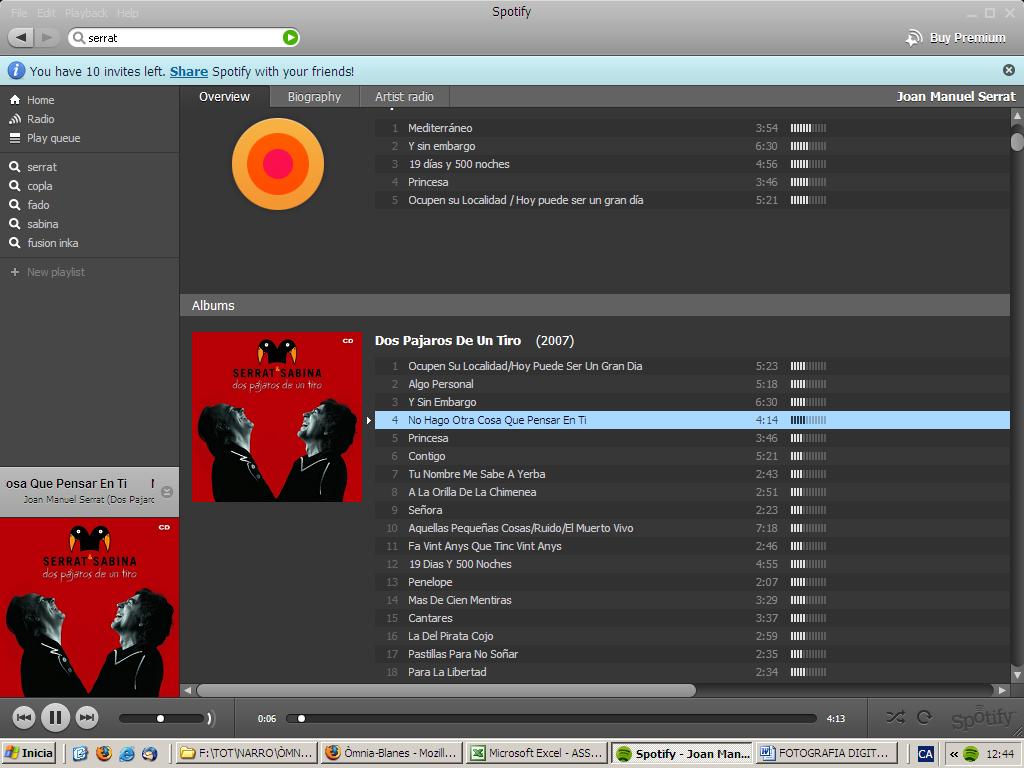Screen dimensions: 1024x768
Task: Open the copla saved search
Action: [x=40, y=185]
